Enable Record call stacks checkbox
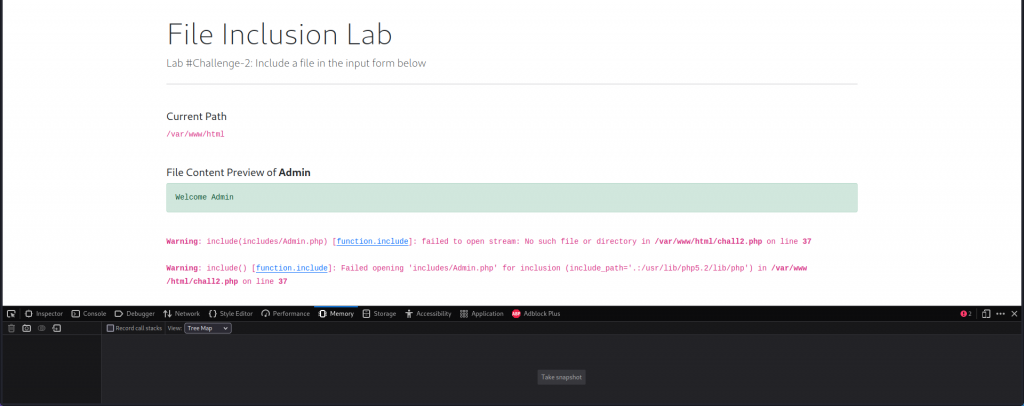 pos(111,328)
